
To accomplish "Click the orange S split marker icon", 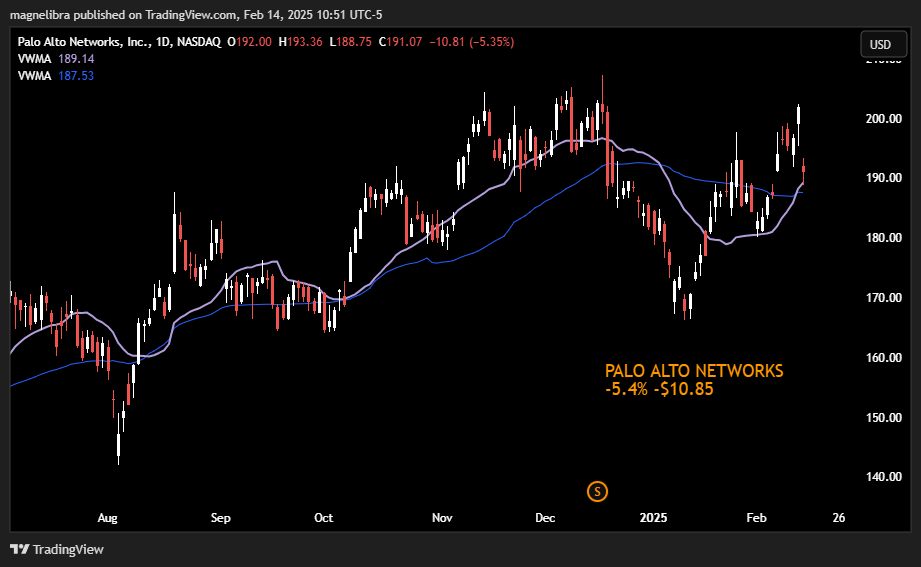I will point(597,491).
